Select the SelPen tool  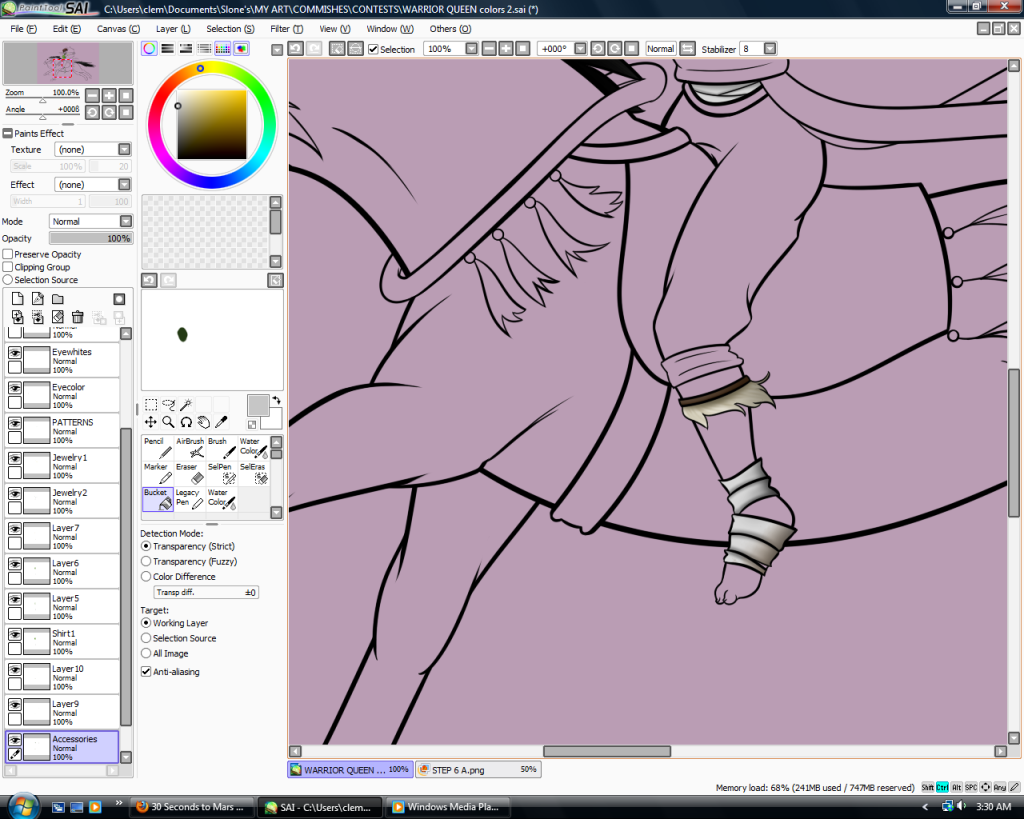[221, 474]
